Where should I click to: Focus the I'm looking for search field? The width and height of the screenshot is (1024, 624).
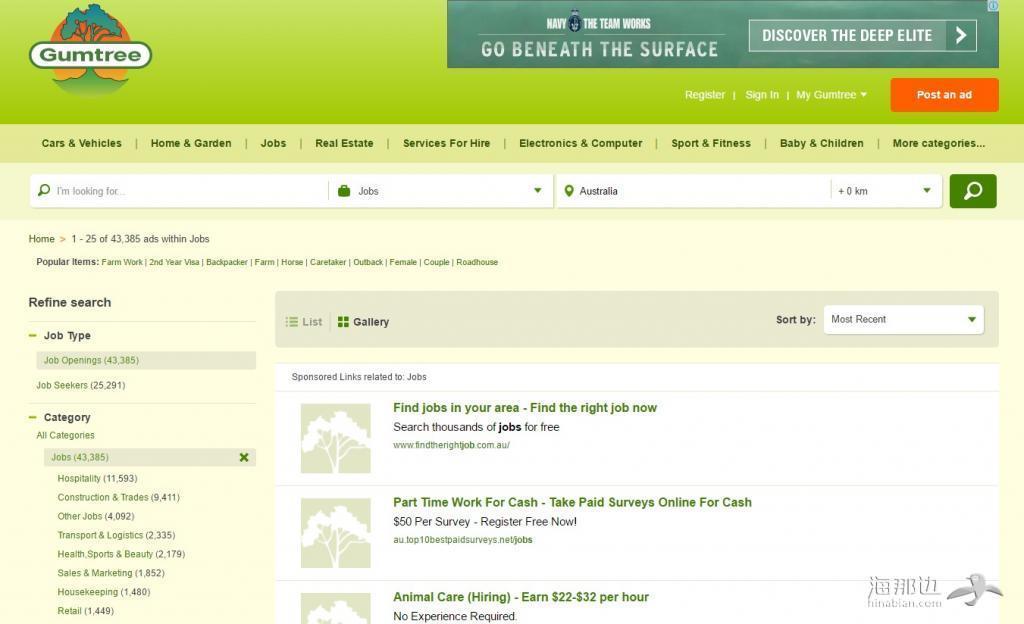click(x=179, y=191)
